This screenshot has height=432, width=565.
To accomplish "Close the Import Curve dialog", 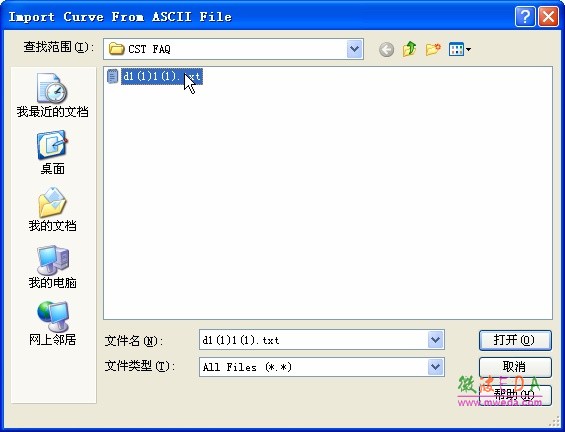I will (x=548, y=17).
